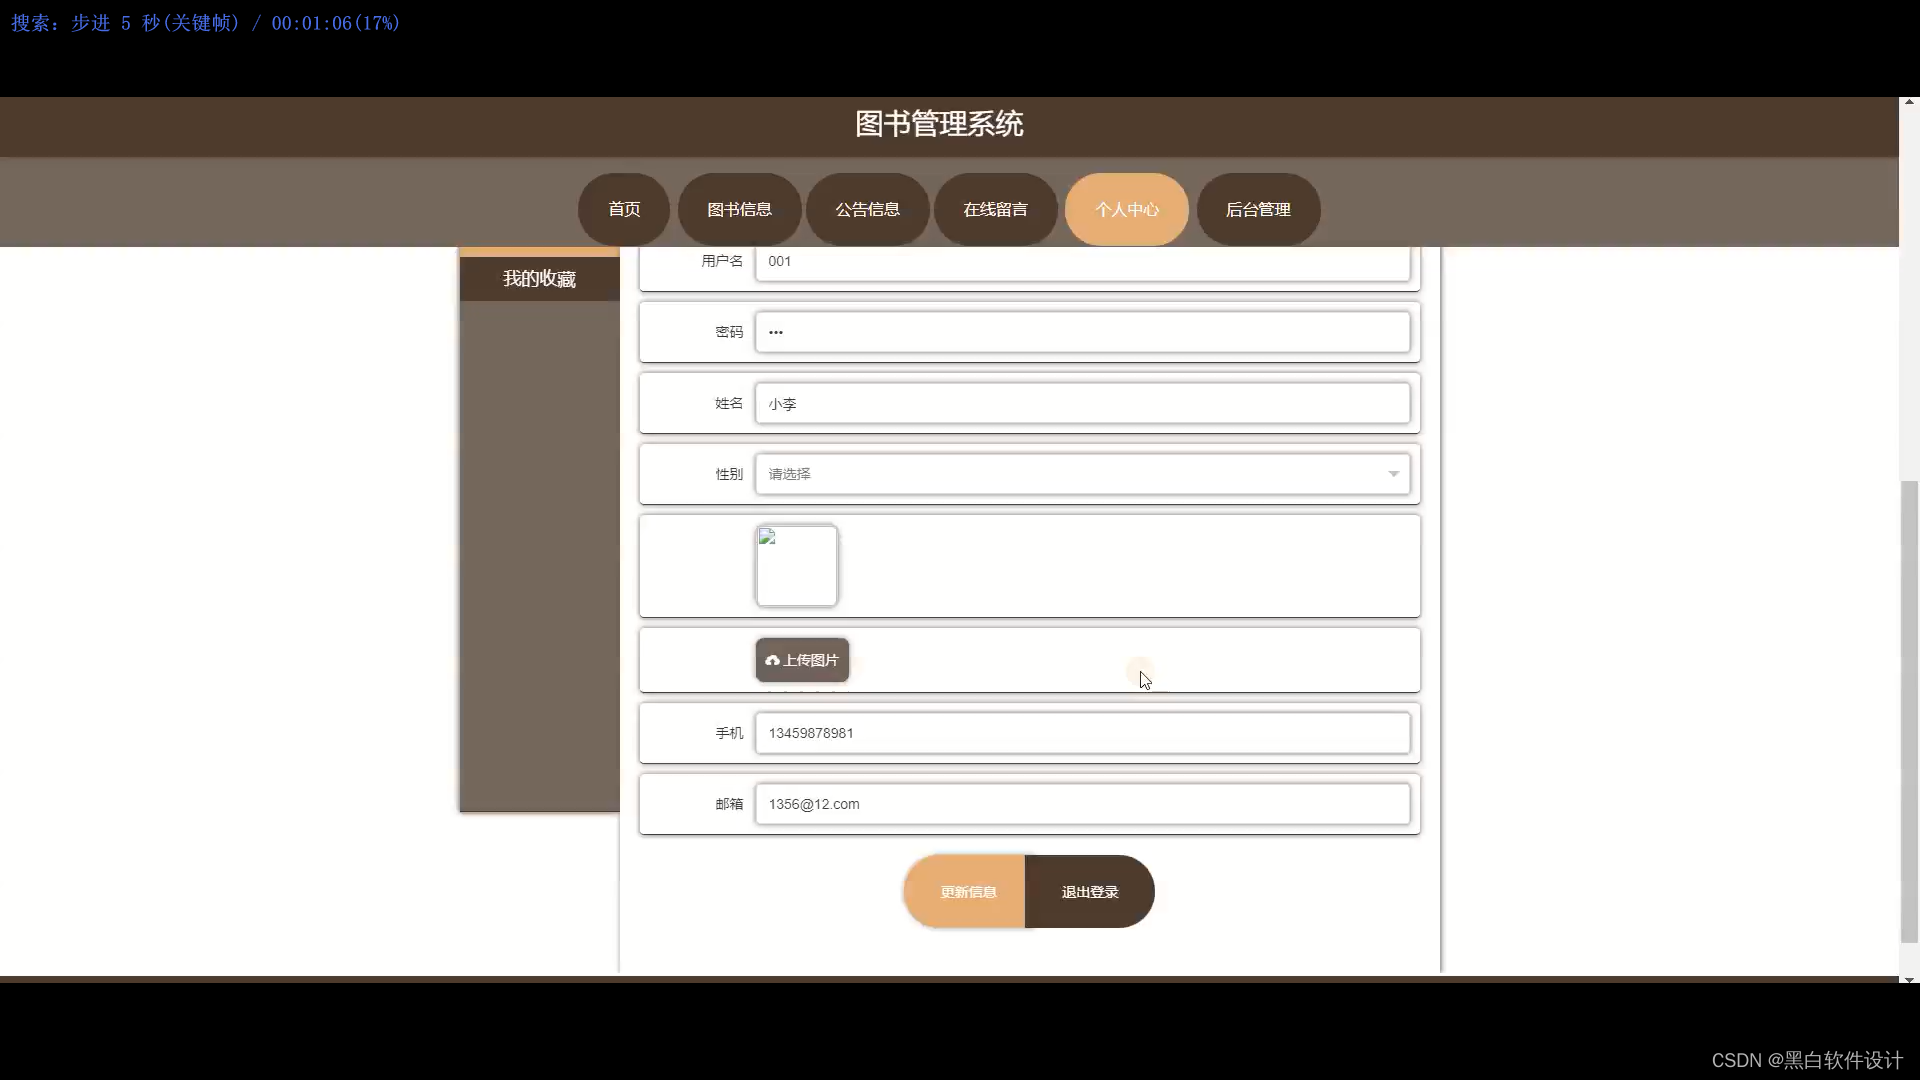This screenshot has height=1080, width=1920.
Task: Click the broken avatar image thumbnail
Action: click(797, 566)
